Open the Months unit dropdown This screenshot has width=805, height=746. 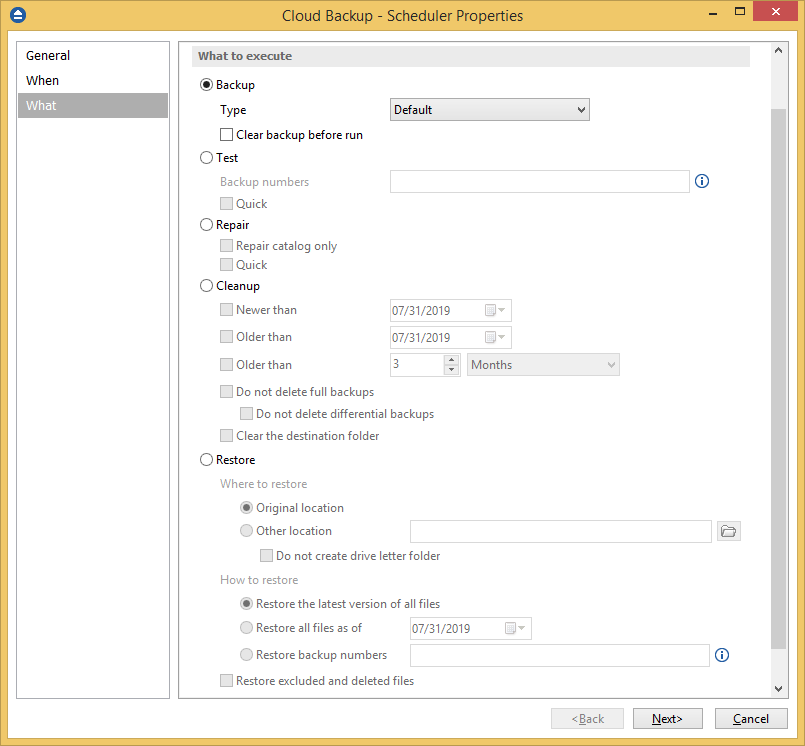click(x=543, y=365)
